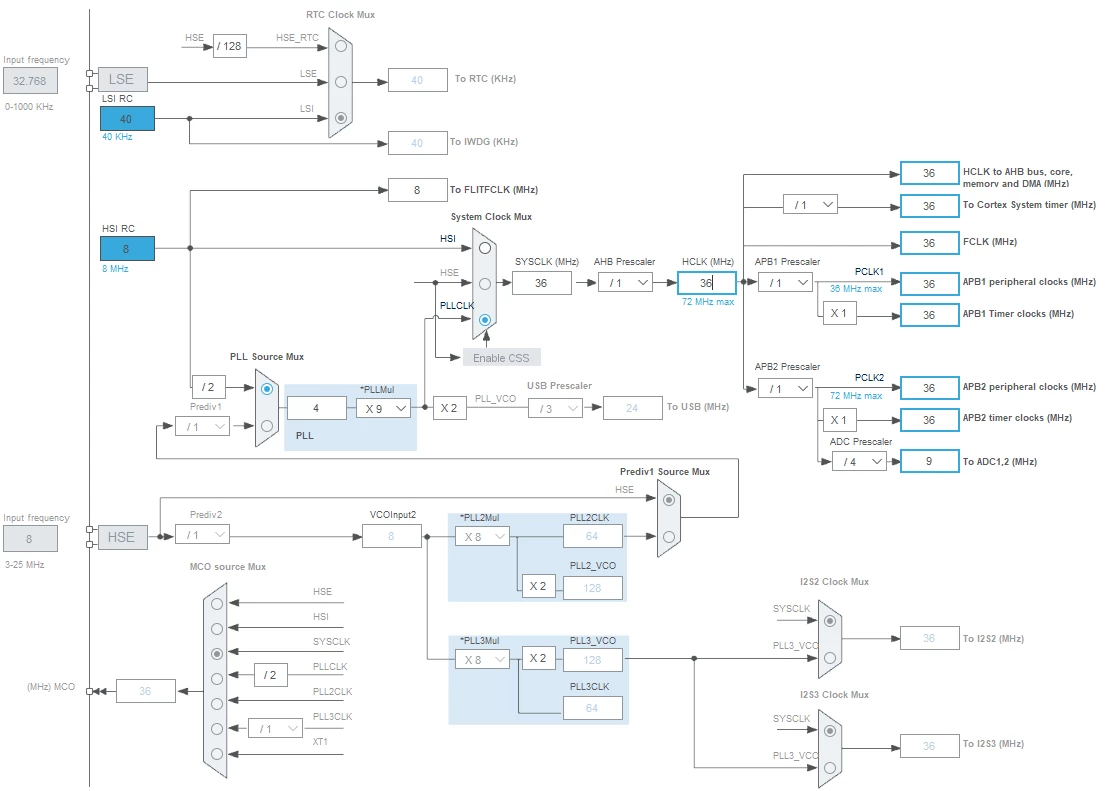Select SYSCLK in I2S2 Clock Mux
This screenshot has width=1114, height=791.
coord(830,621)
